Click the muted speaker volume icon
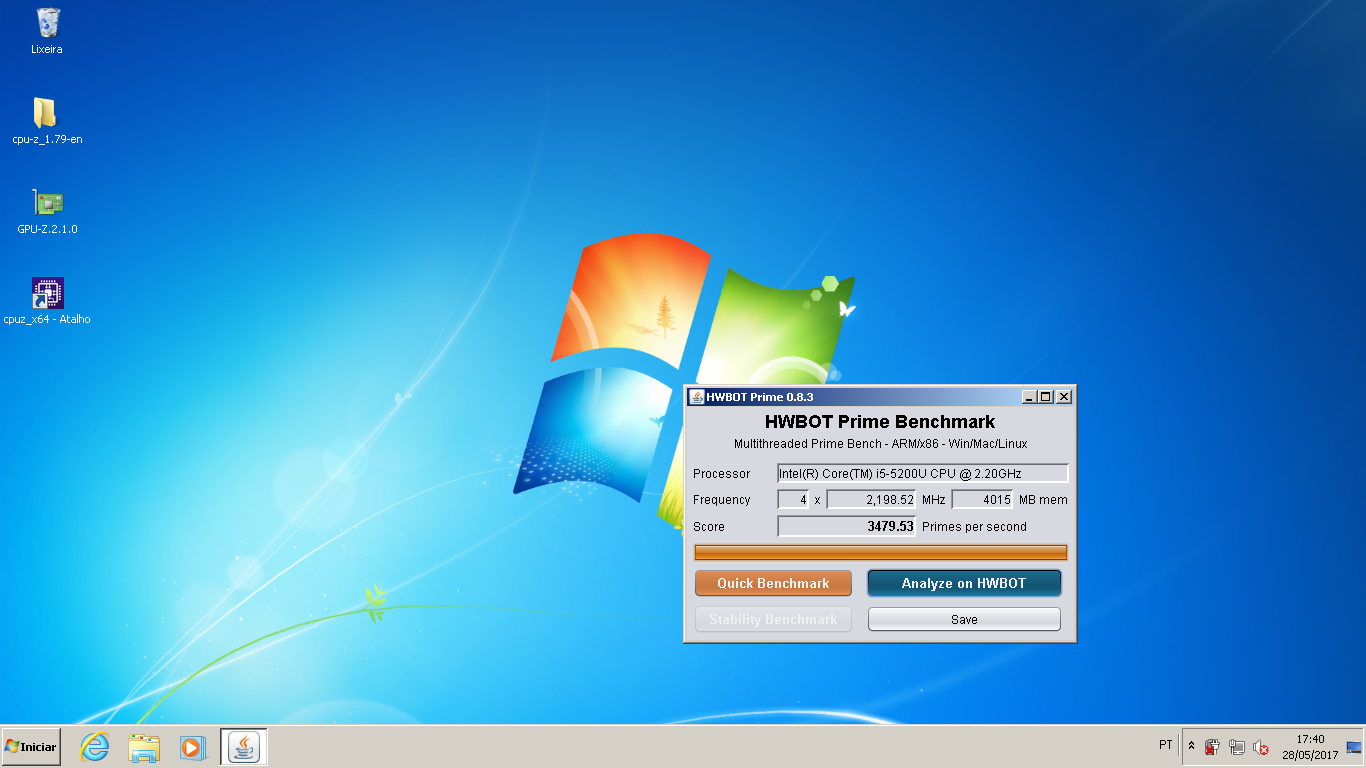Viewport: 1366px width, 768px height. pos(1261,747)
